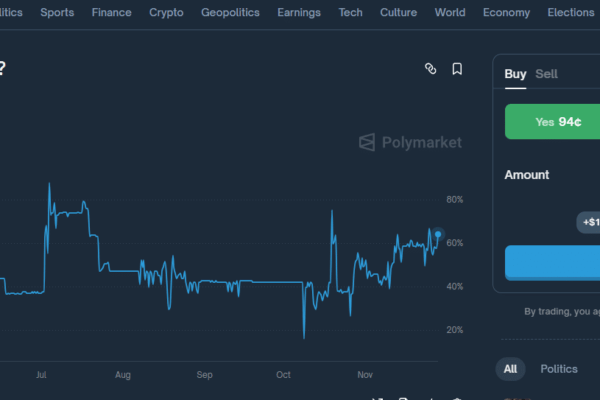Copy market link using chain icon

pos(431,69)
